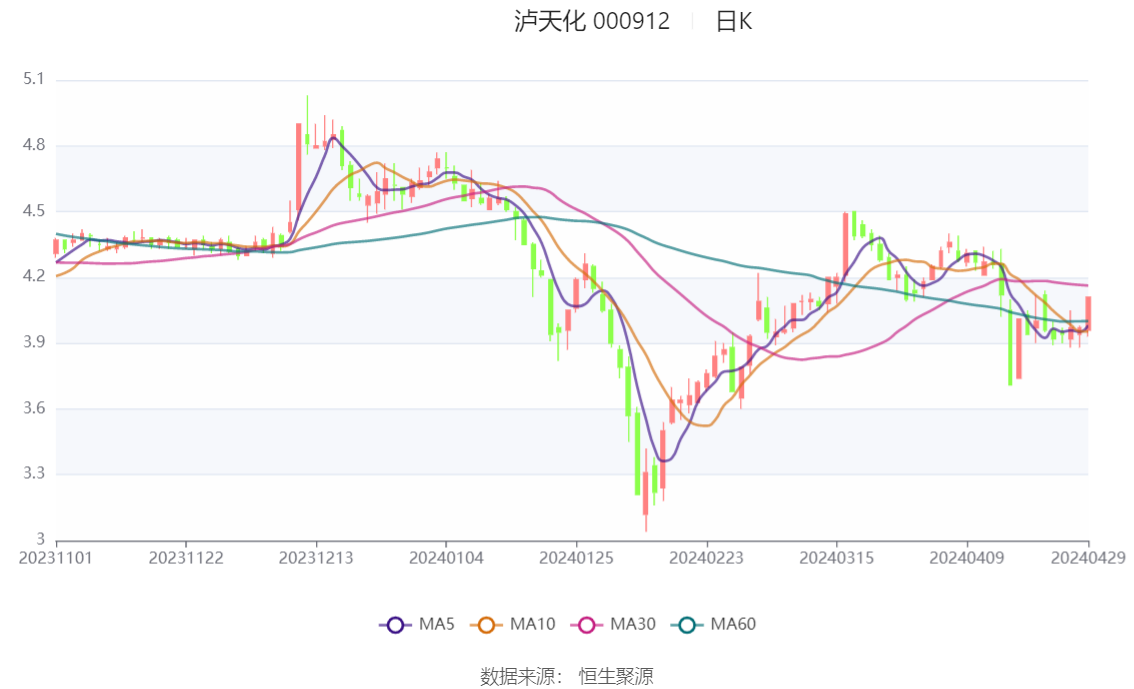Click the 3.9 y-axis value
Screen dimensions: 1134x689
click(33, 342)
